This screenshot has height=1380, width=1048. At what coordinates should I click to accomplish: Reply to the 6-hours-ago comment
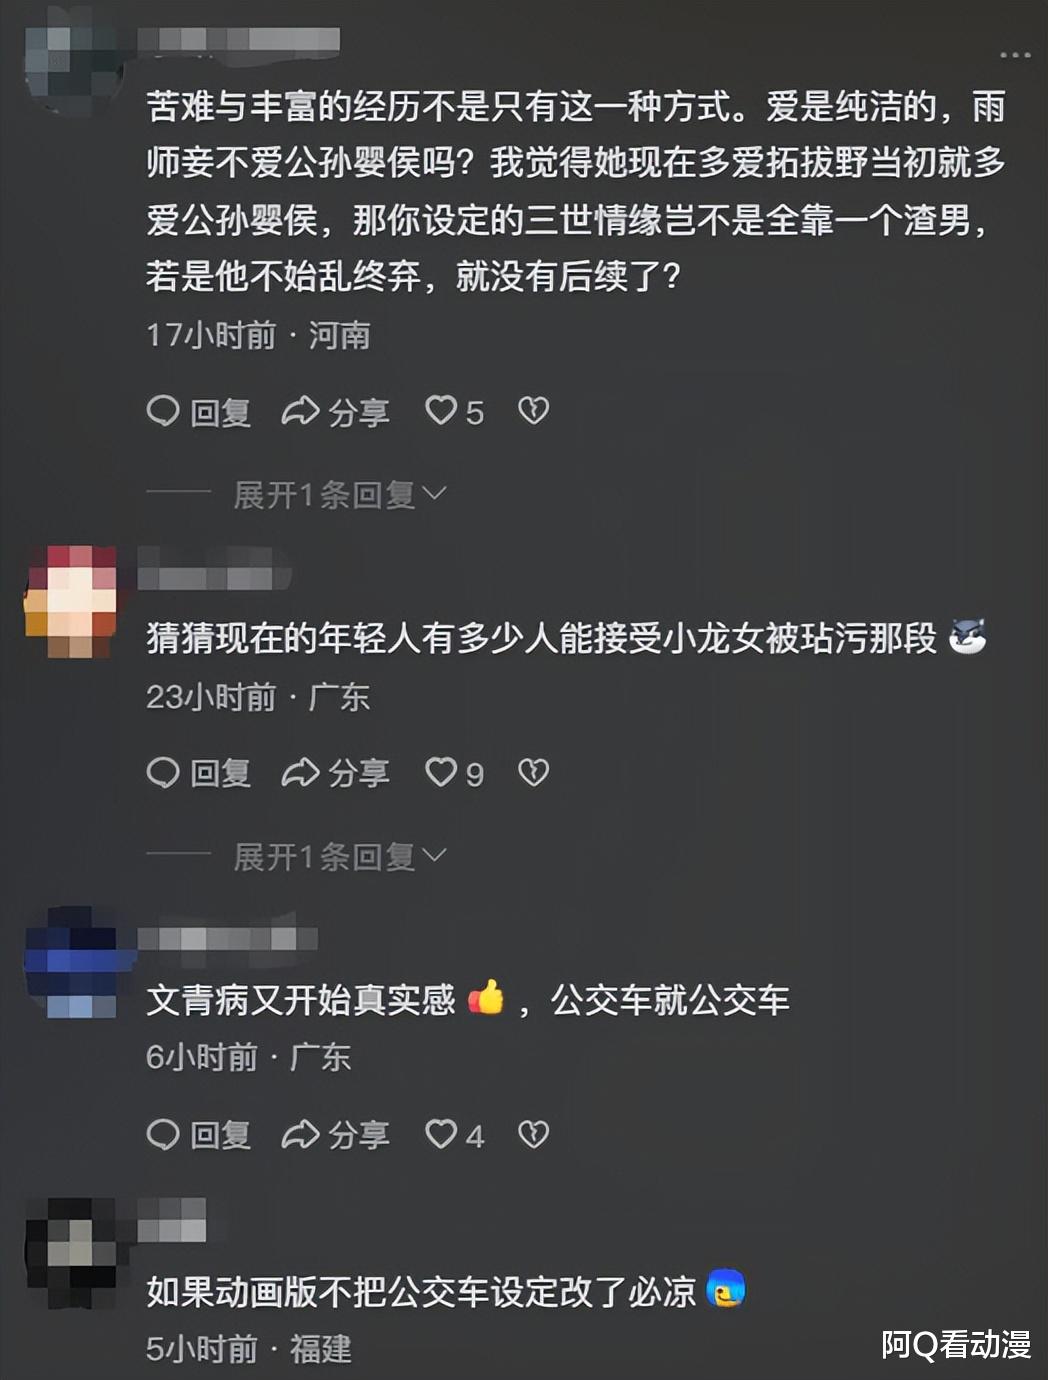[x=198, y=1135]
